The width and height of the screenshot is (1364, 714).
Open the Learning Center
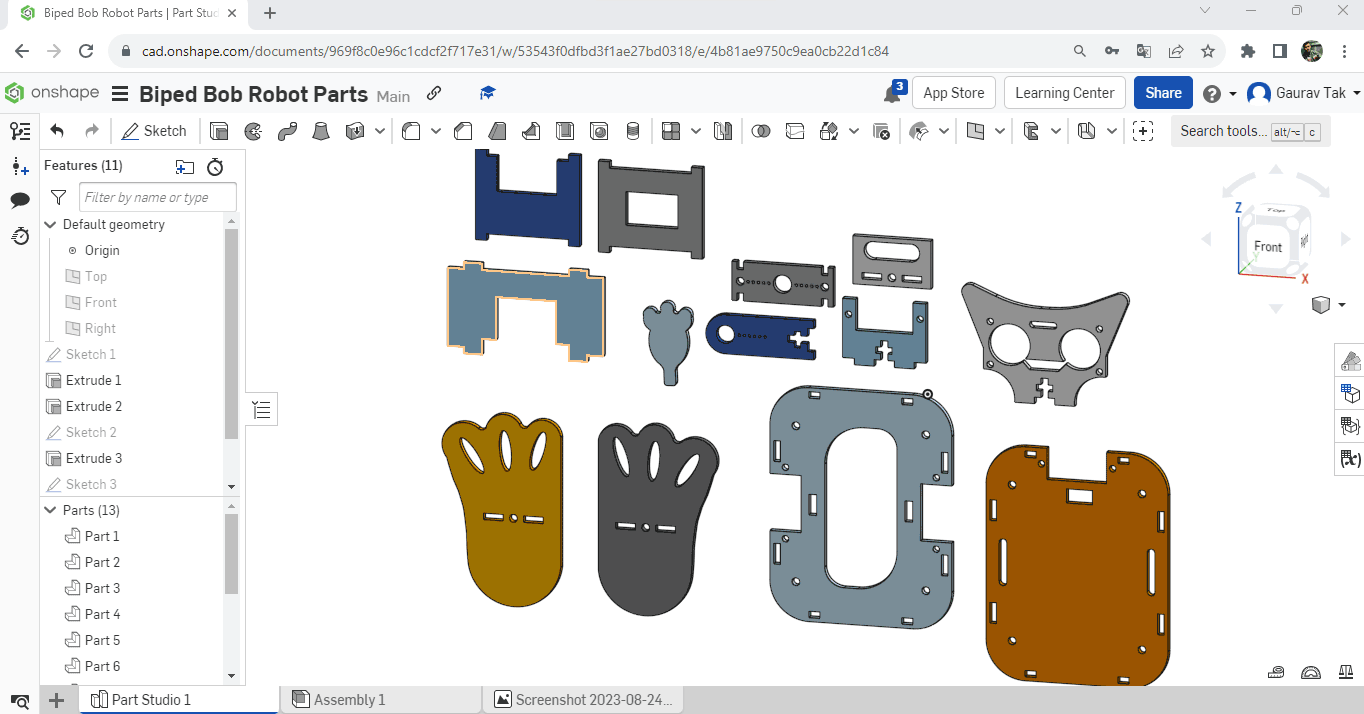tap(1064, 92)
